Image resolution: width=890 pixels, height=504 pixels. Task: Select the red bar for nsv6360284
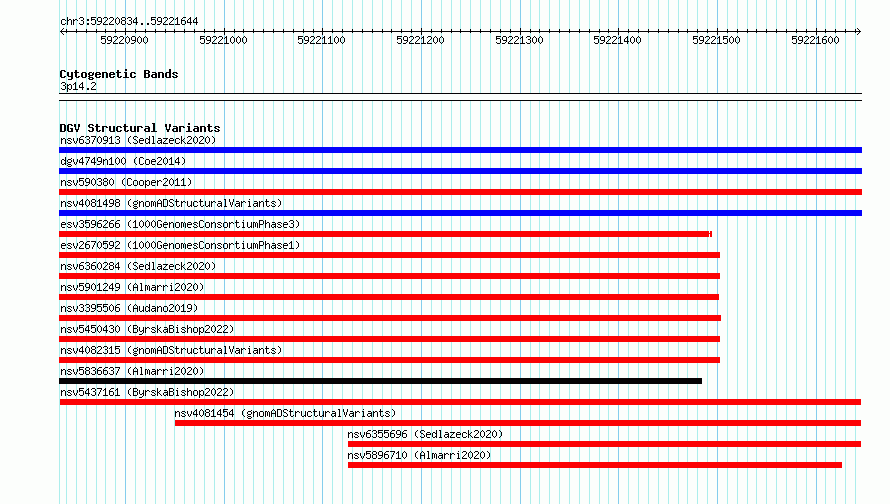click(x=389, y=276)
